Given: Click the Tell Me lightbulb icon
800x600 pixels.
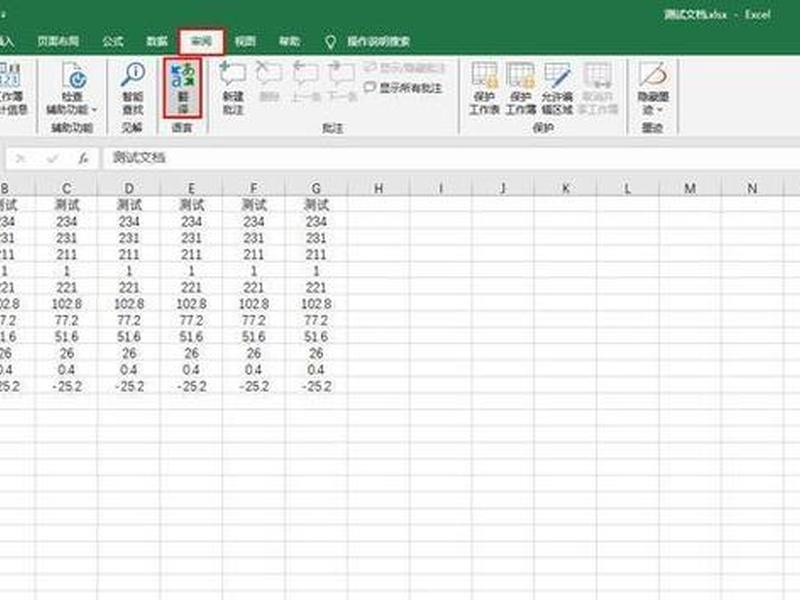Looking at the screenshot, I should point(330,42).
